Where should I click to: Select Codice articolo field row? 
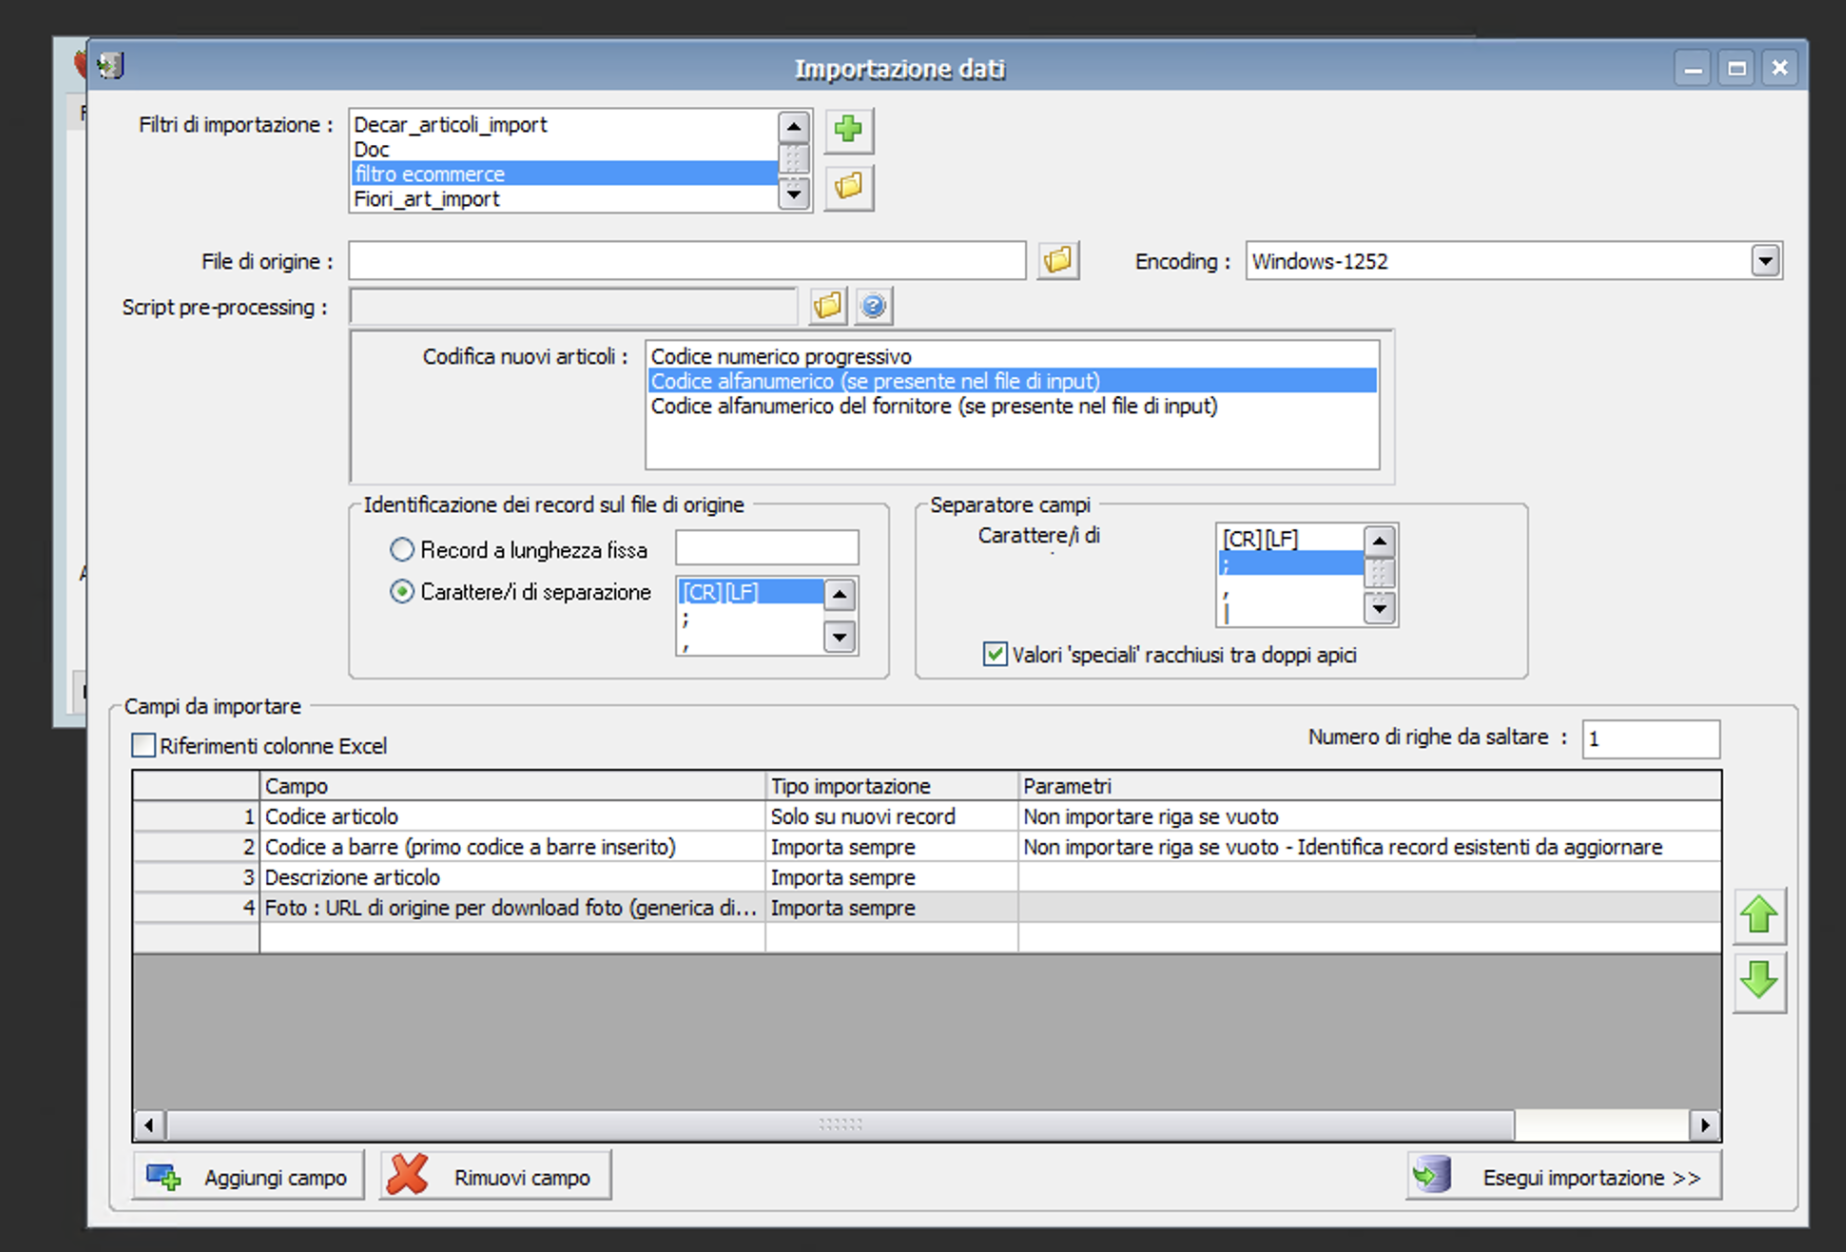pos(512,817)
